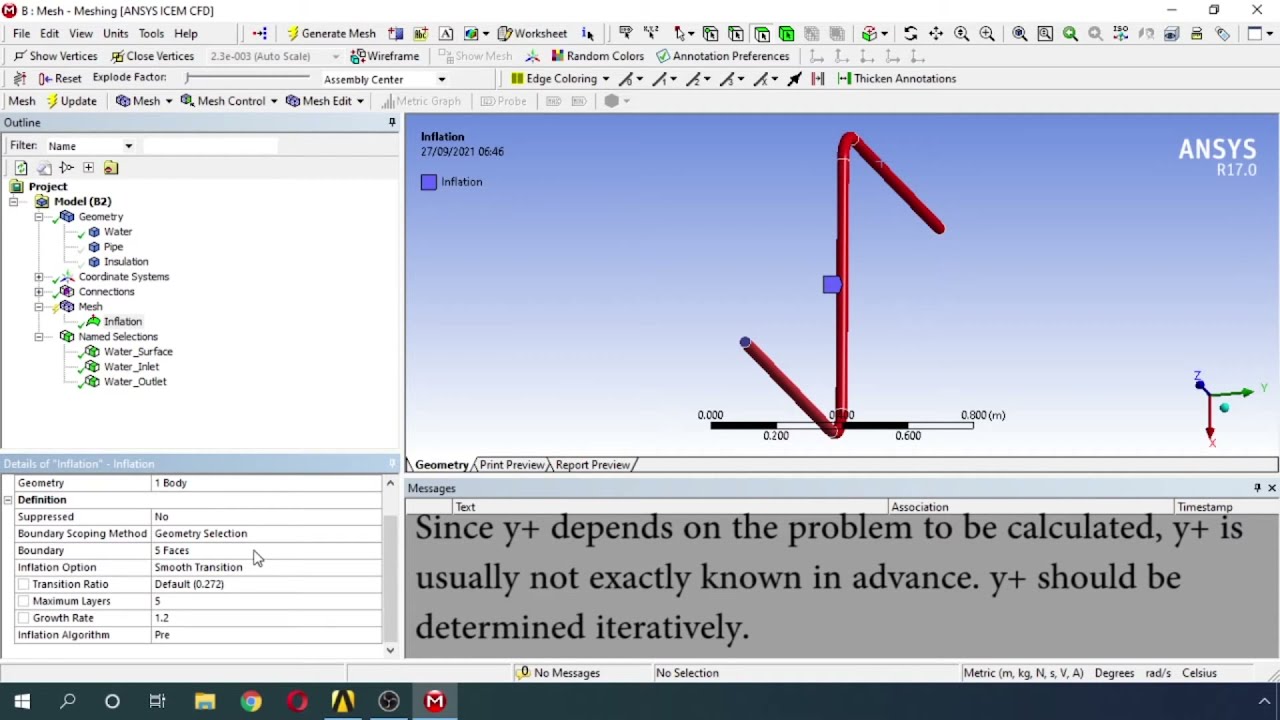
Task: Click the ANSYS Workbench taskbar icon
Action: point(343,701)
